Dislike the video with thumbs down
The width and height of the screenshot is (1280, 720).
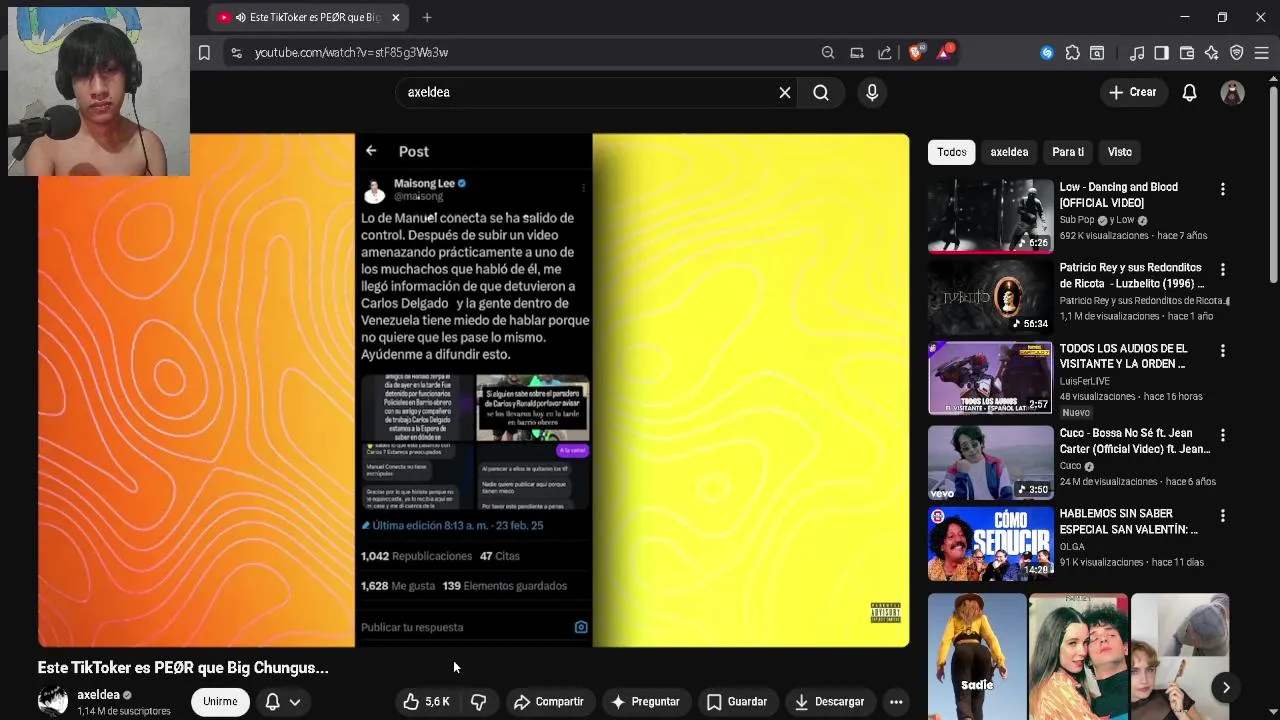pyautogui.click(x=479, y=702)
